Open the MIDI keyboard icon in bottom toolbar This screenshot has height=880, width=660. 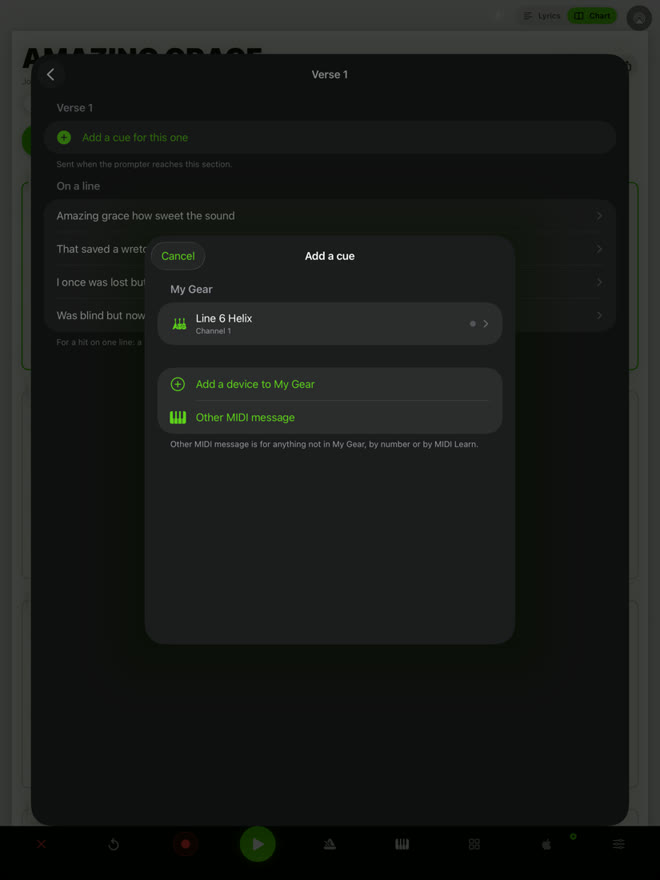pos(402,844)
